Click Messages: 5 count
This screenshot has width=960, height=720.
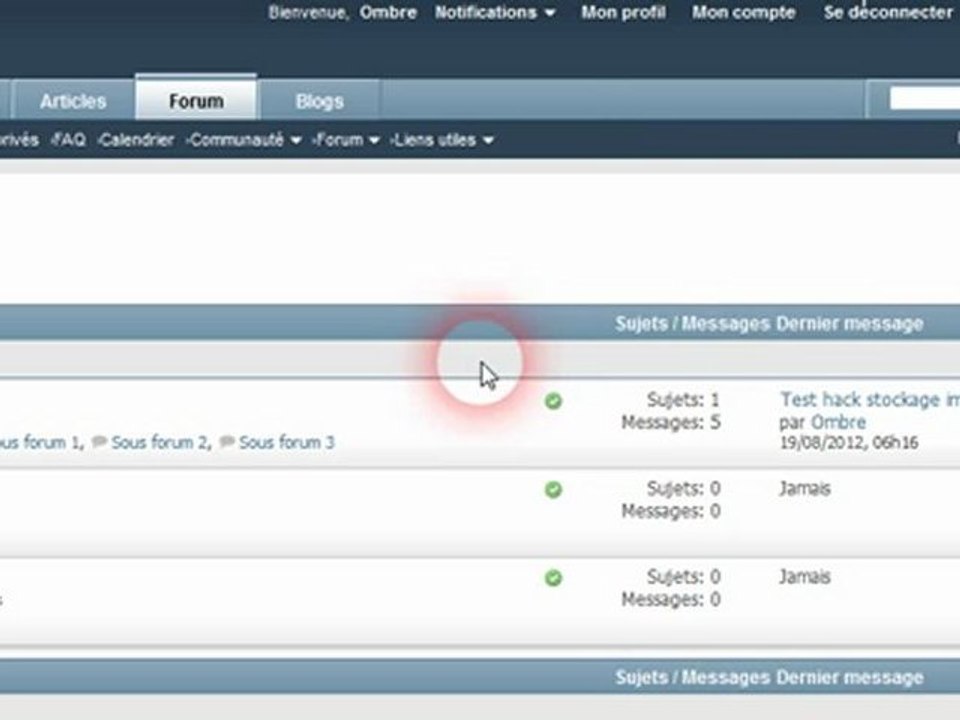tap(671, 422)
